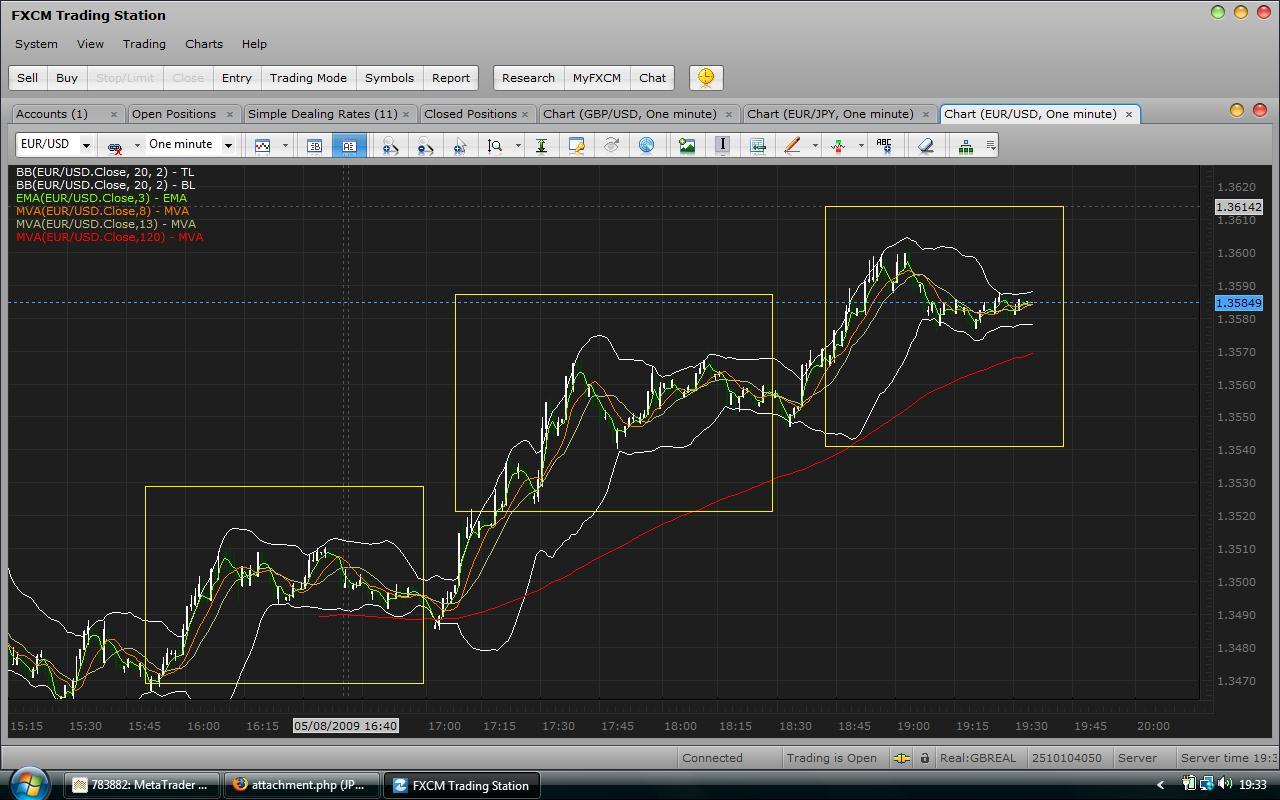Click the Report button
This screenshot has height=800, width=1280.
point(451,78)
